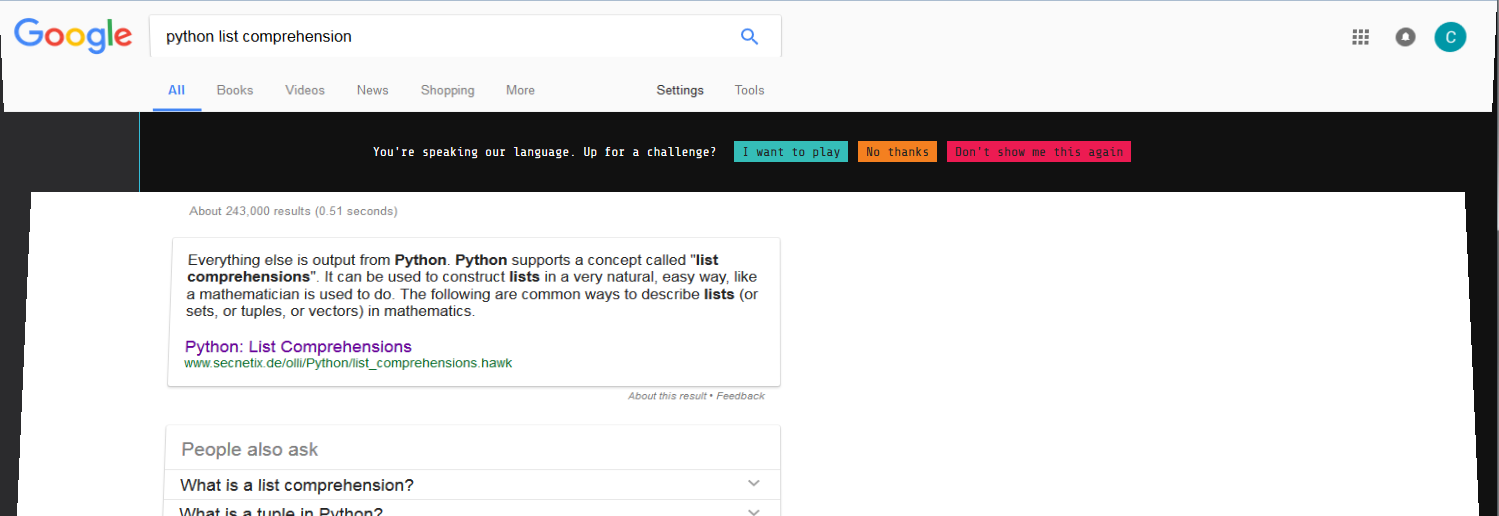This screenshot has height=516, width=1499.
Task: Switch to the Shopping tab
Action: (x=447, y=90)
